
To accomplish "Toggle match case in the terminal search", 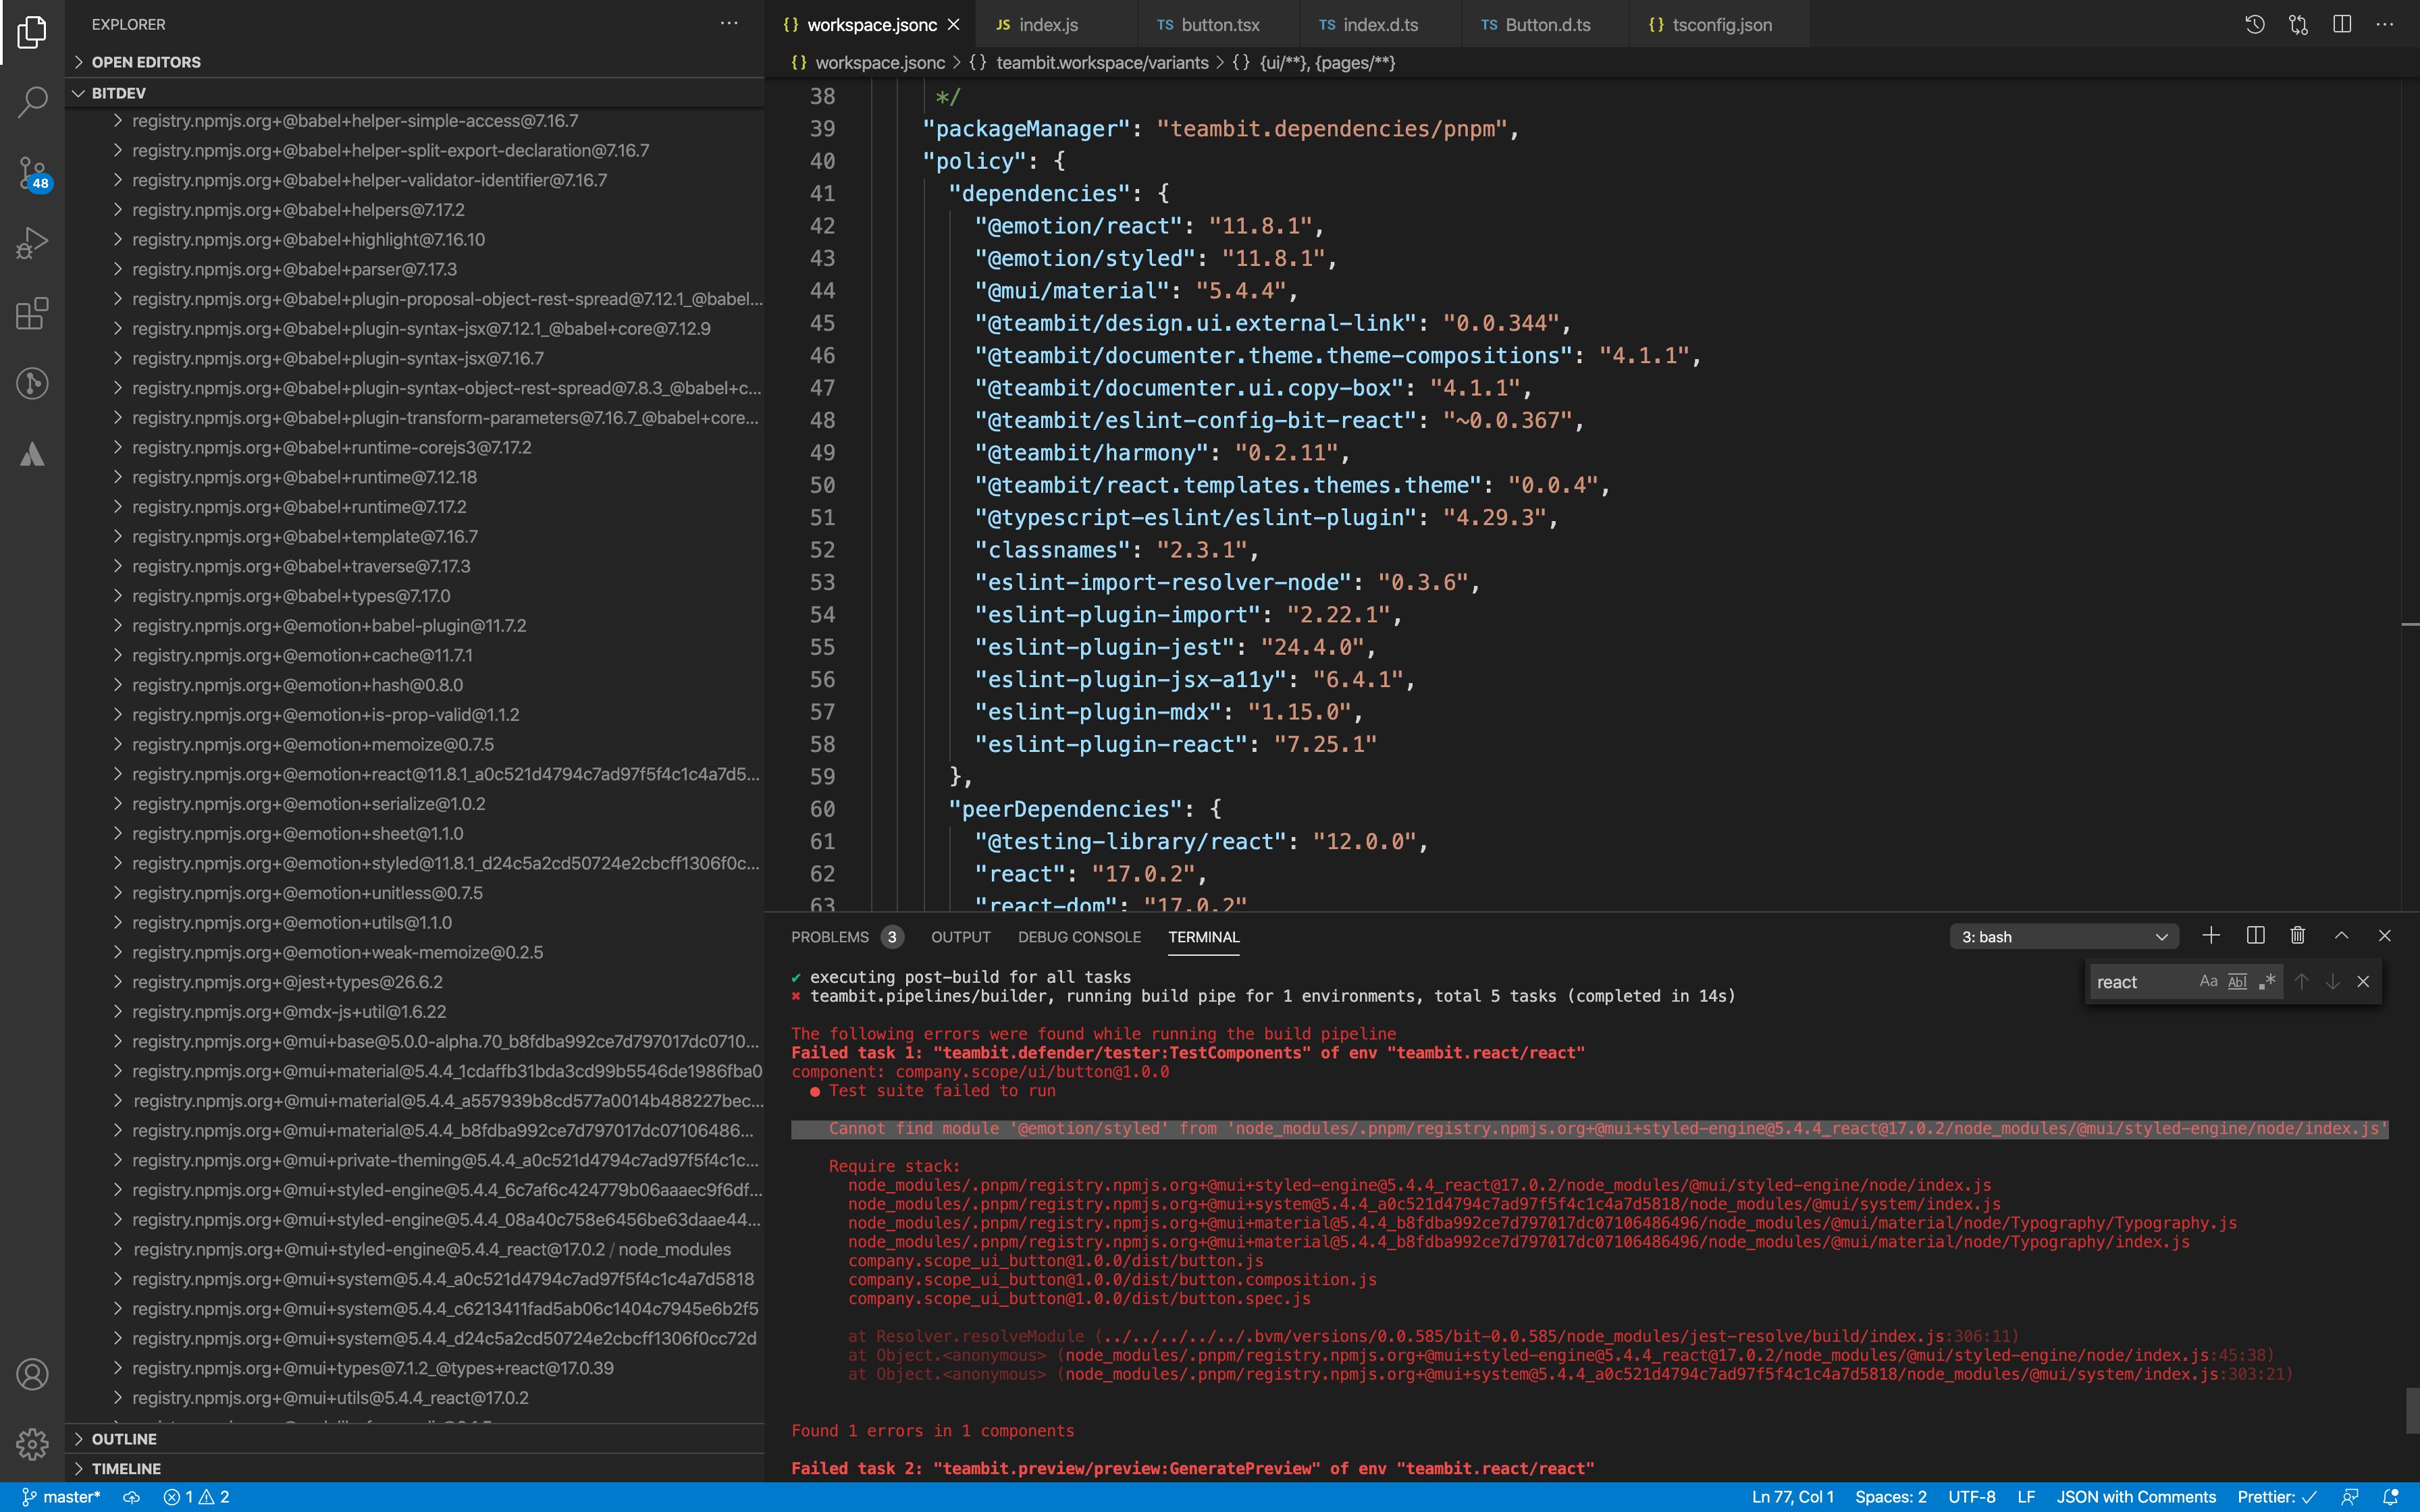I will click(x=2208, y=981).
